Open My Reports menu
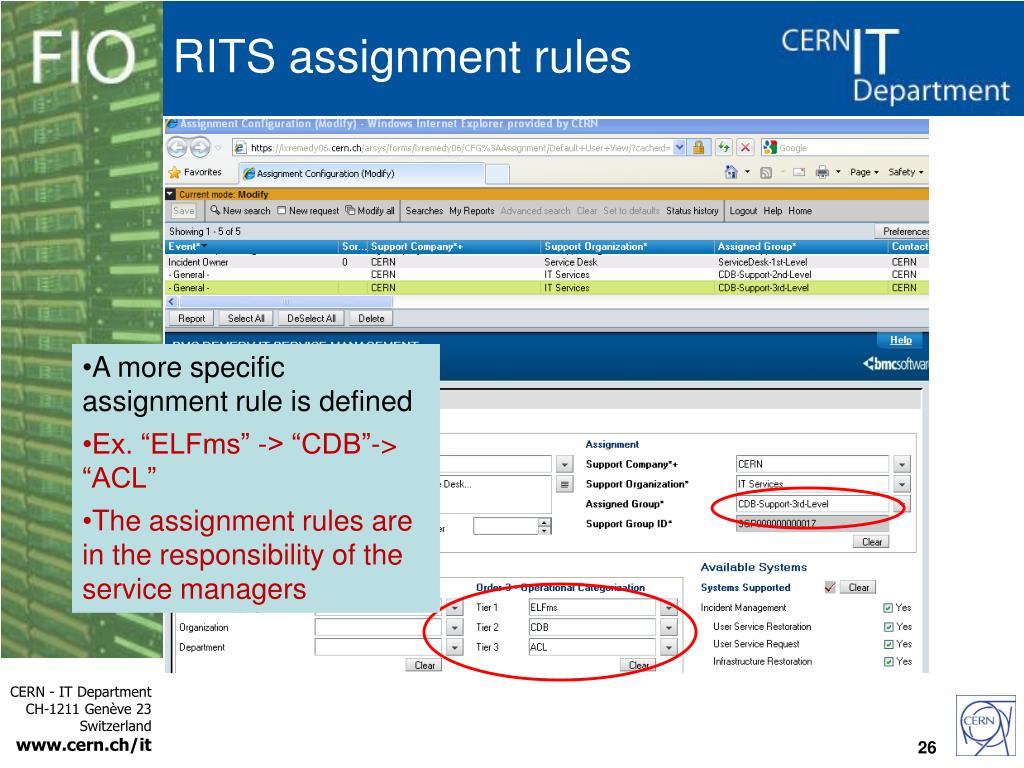The height and width of the screenshot is (768, 1024). [x=472, y=211]
